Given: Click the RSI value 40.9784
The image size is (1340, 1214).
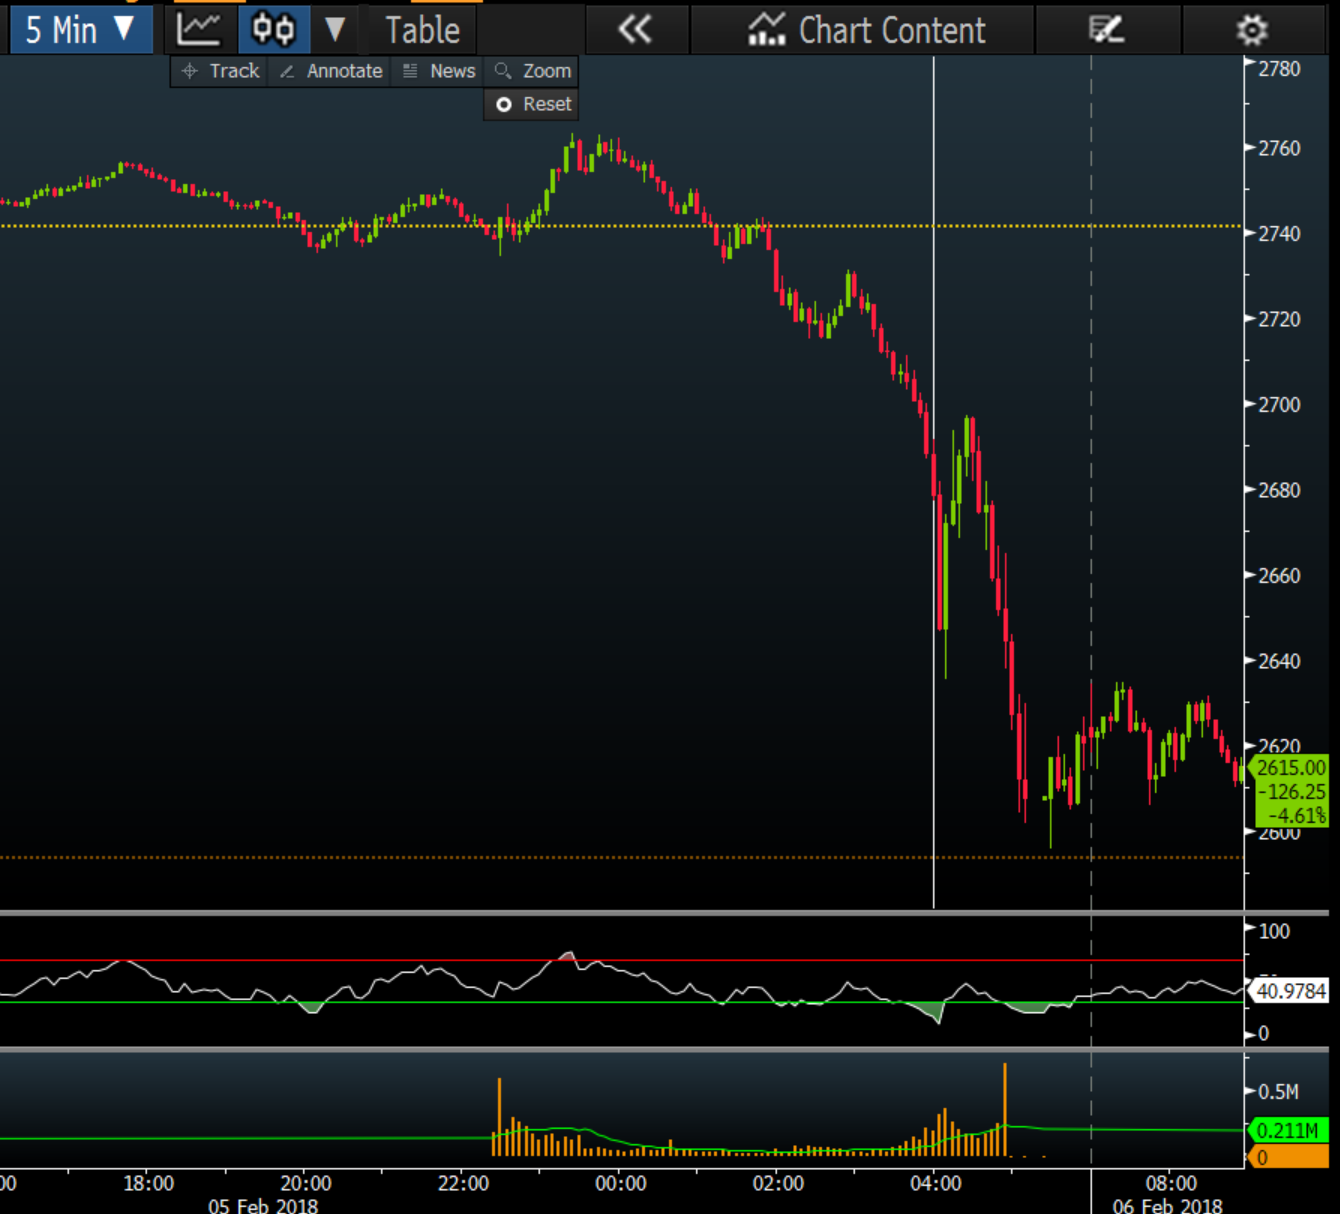Looking at the screenshot, I should pyautogui.click(x=1291, y=991).
